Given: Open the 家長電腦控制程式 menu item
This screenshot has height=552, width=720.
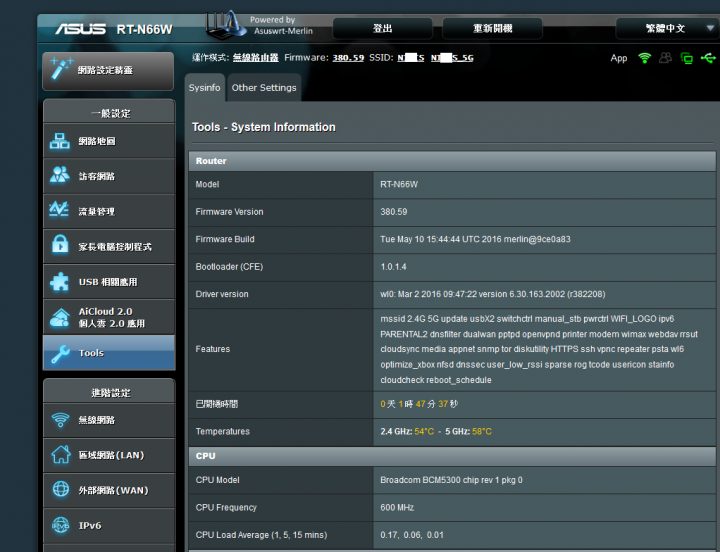Looking at the screenshot, I should [x=109, y=247].
